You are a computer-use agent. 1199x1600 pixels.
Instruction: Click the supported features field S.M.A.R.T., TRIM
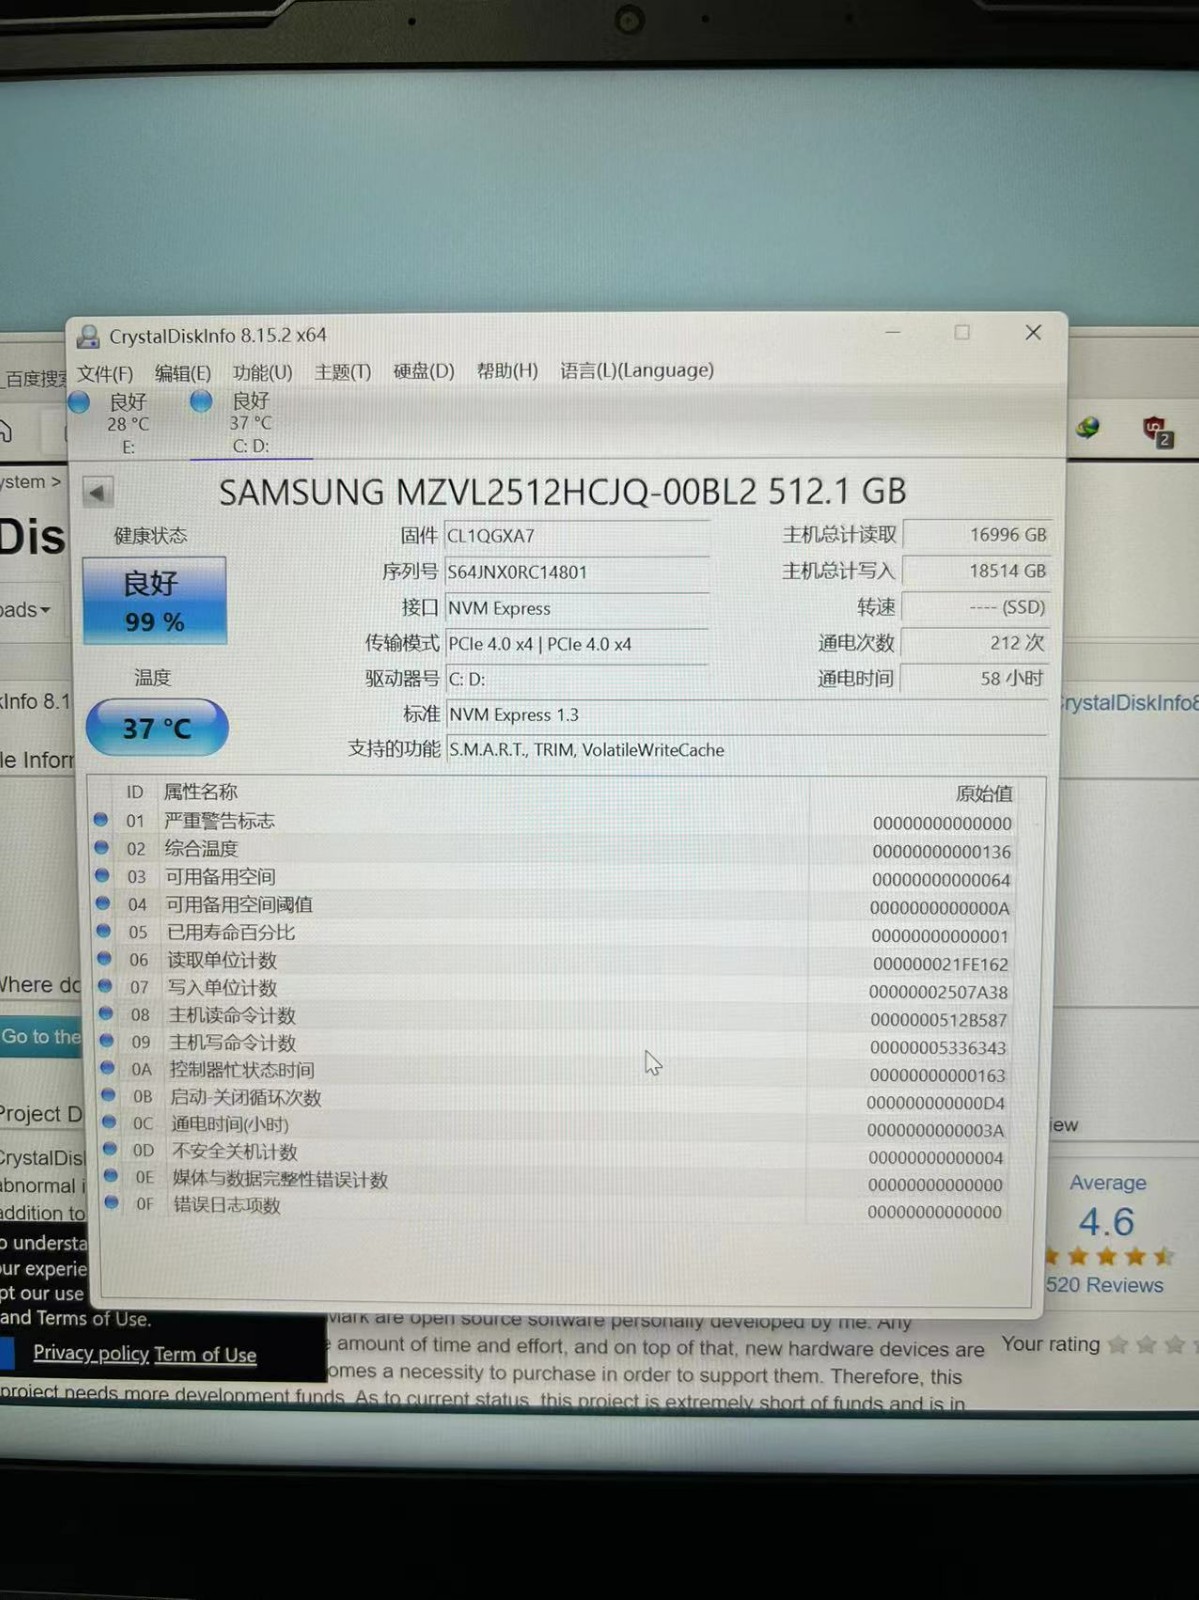coord(746,750)
